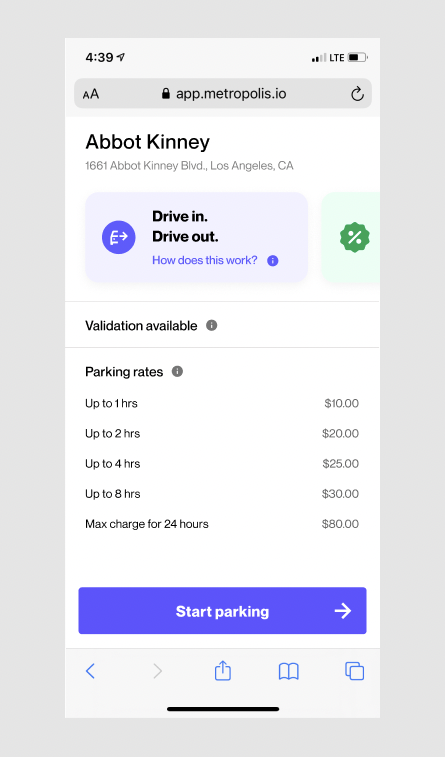
Task: Go back with the Safari back arrow
Action: [90, 671]
